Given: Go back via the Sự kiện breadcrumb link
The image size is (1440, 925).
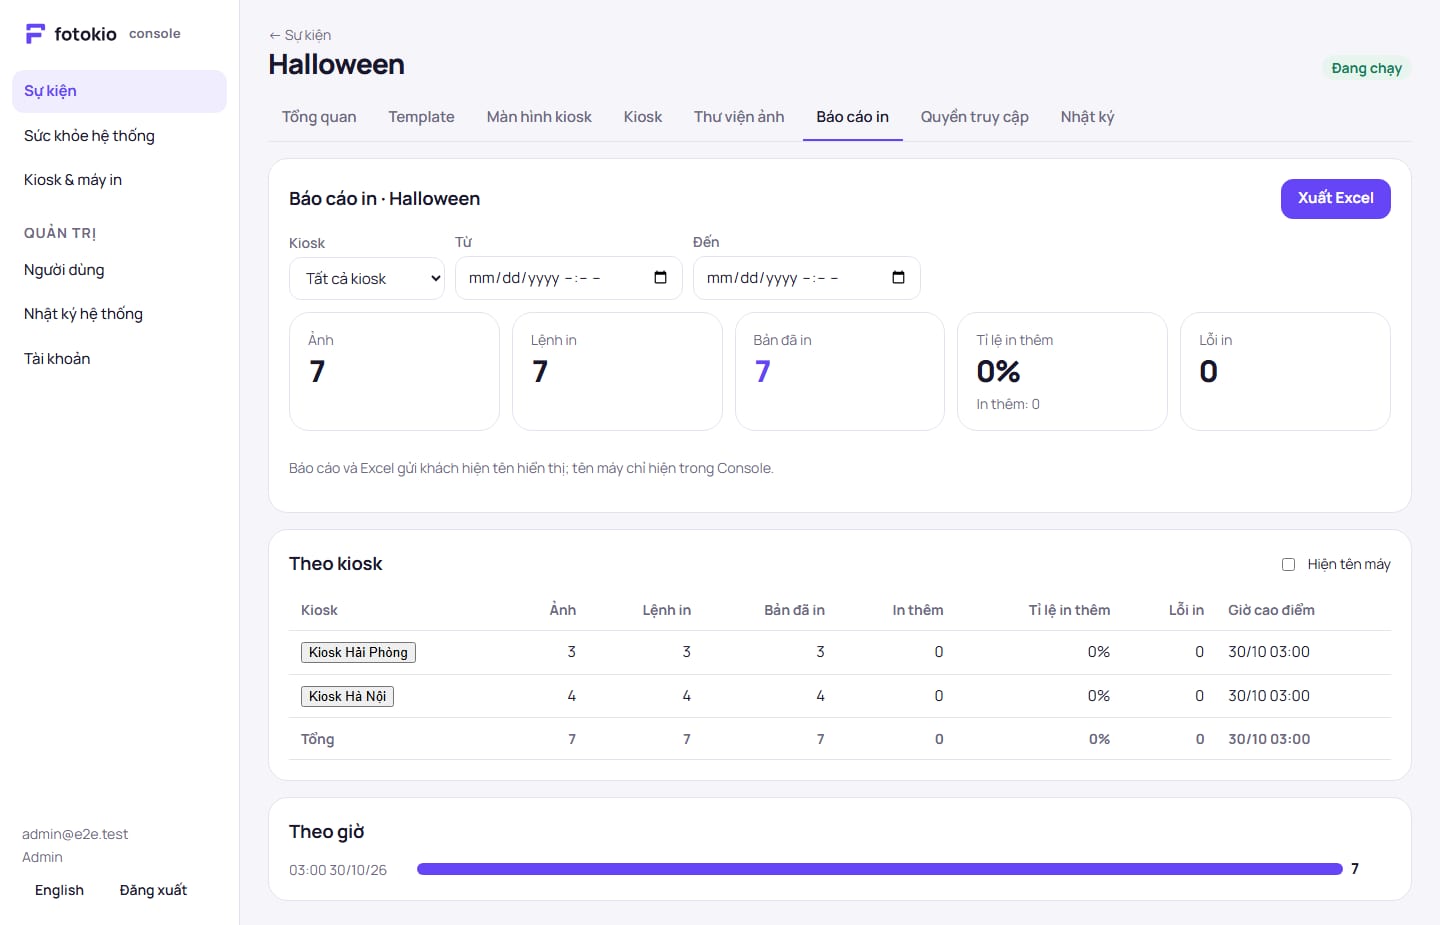Looking at the screenshot, I should point(300,35).
